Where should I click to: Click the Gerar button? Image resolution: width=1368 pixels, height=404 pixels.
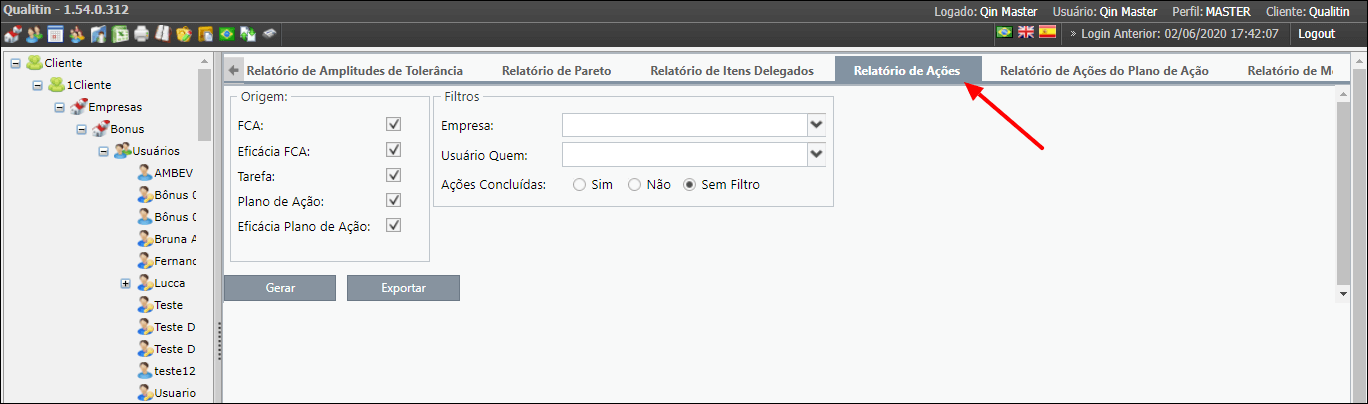pyautogui.click(x=280, y=288)
